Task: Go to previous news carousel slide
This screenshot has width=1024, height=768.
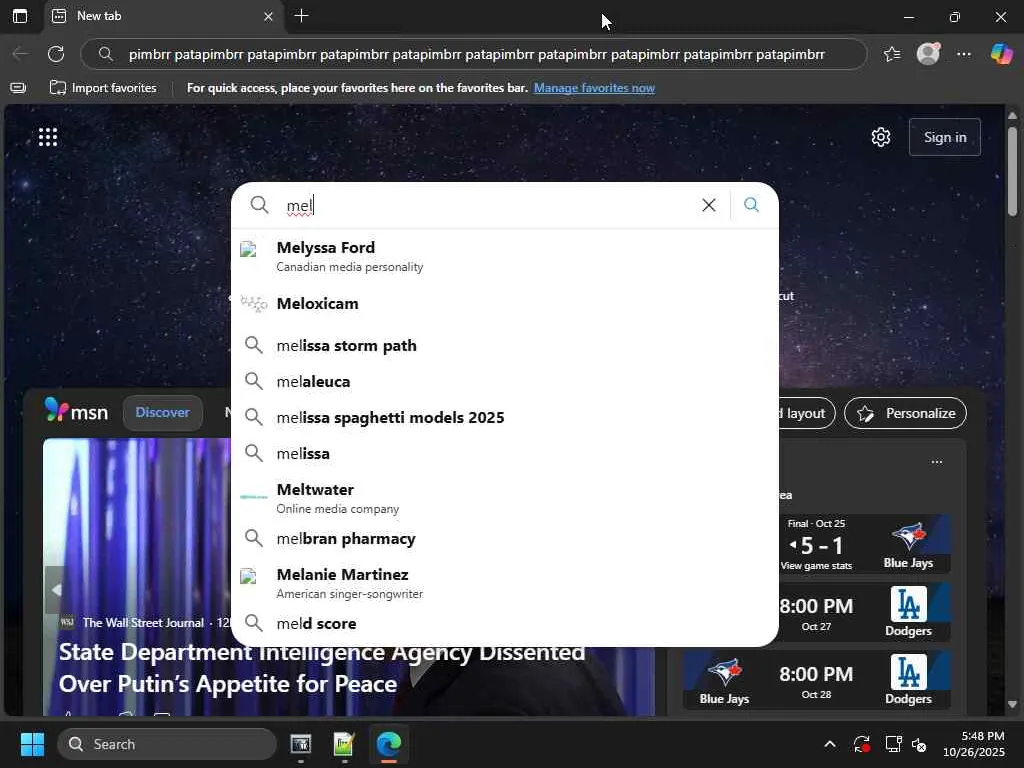Action: [x=56, y=590]
